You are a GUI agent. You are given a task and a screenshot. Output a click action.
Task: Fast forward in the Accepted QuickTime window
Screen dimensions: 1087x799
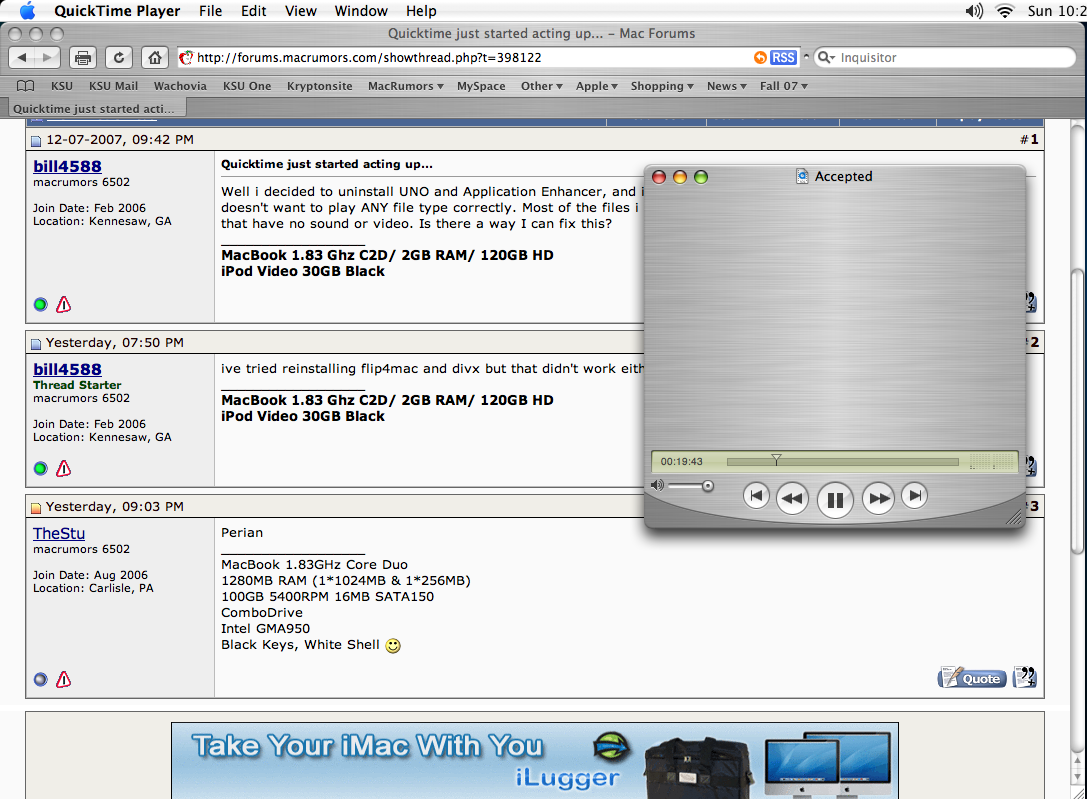[x=878, y=498]
